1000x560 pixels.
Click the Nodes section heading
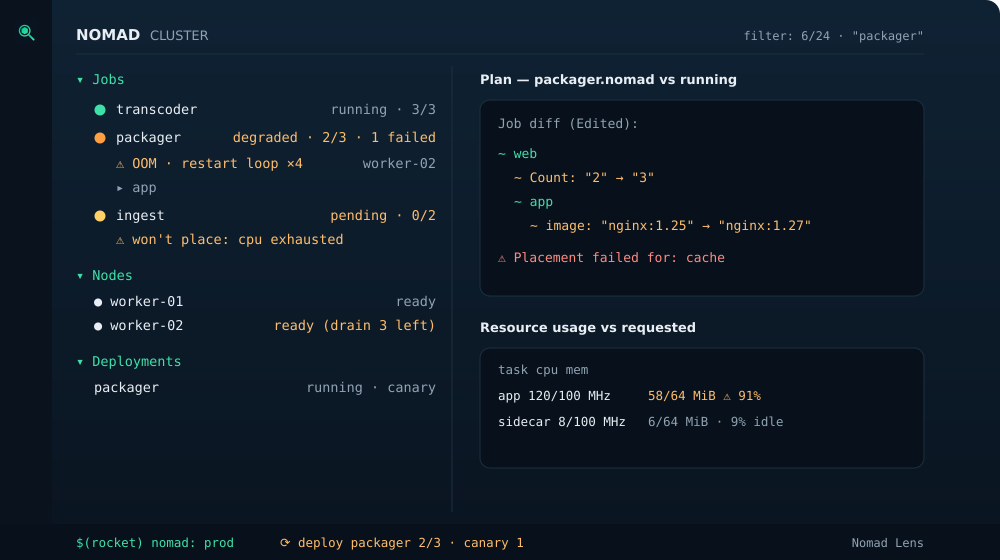pos(112,276)
